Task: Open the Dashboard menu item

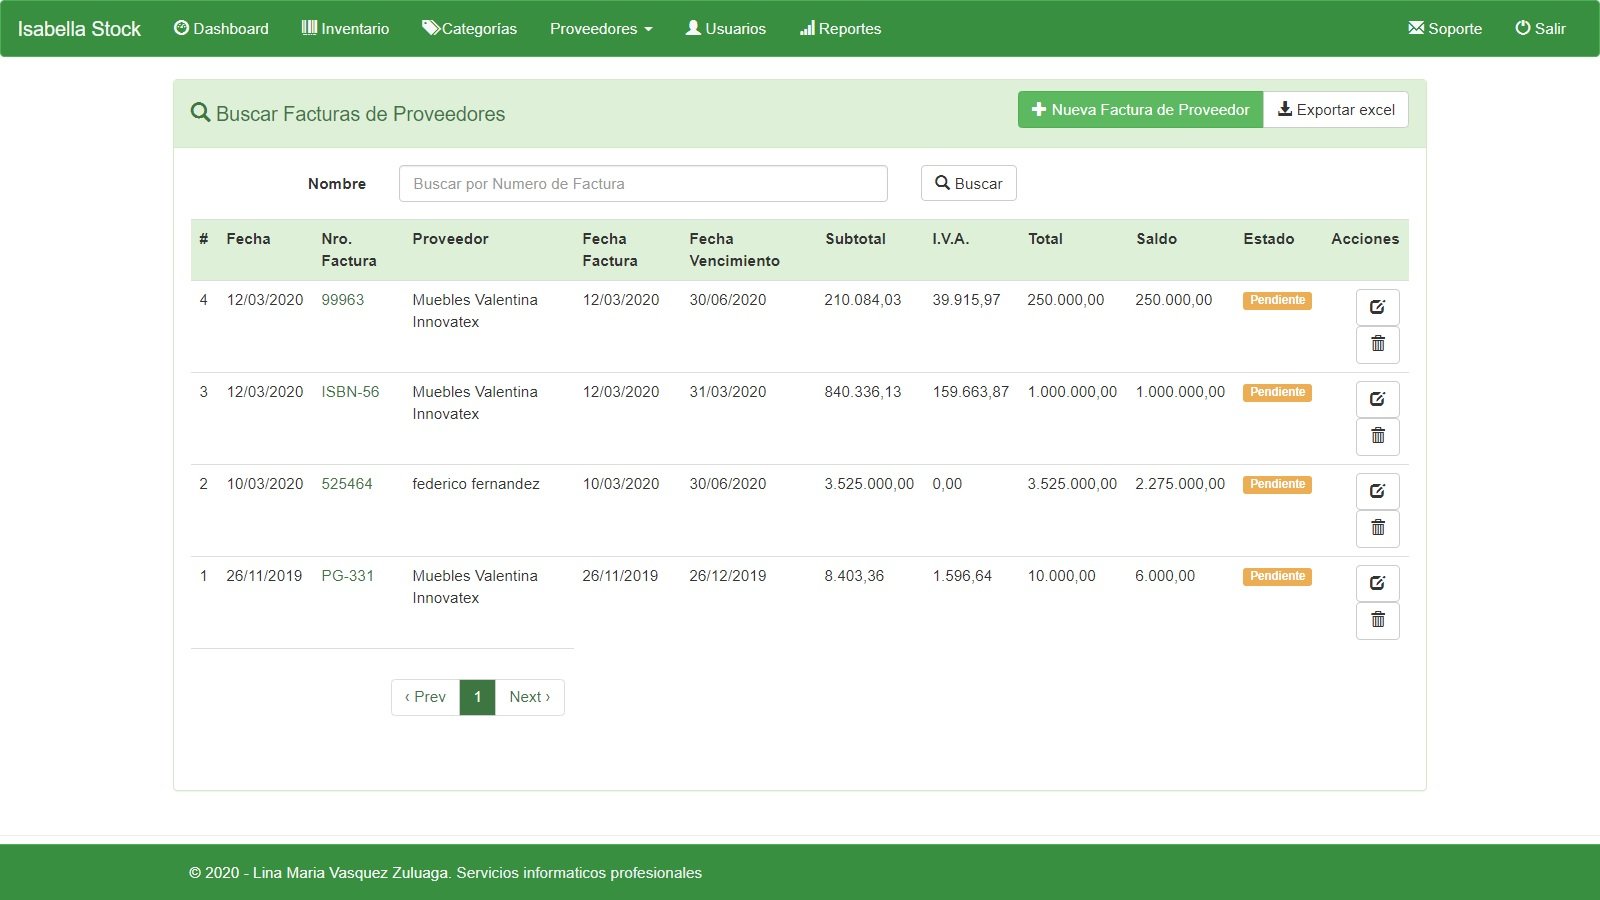Action: (221, 29)
